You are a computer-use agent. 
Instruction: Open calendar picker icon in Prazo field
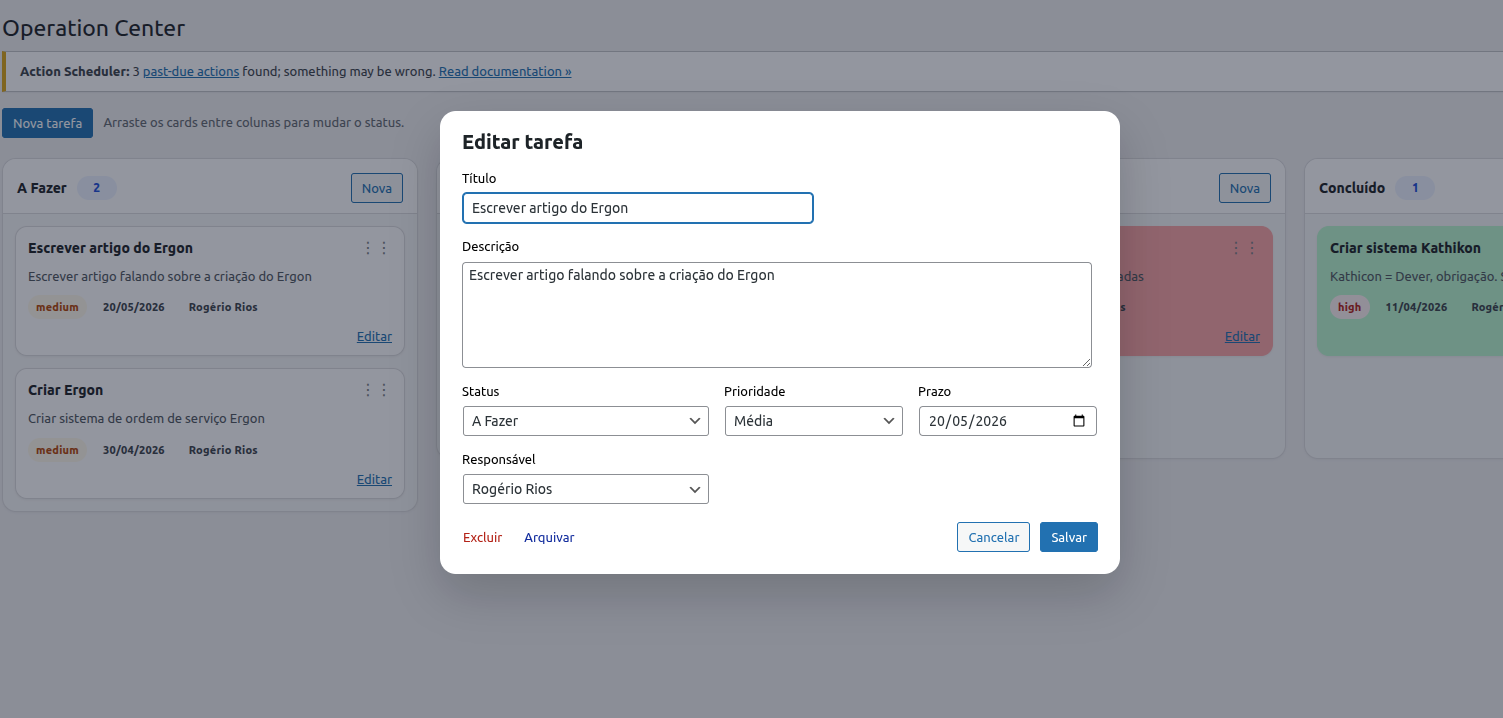click(x=1078, y=421)
